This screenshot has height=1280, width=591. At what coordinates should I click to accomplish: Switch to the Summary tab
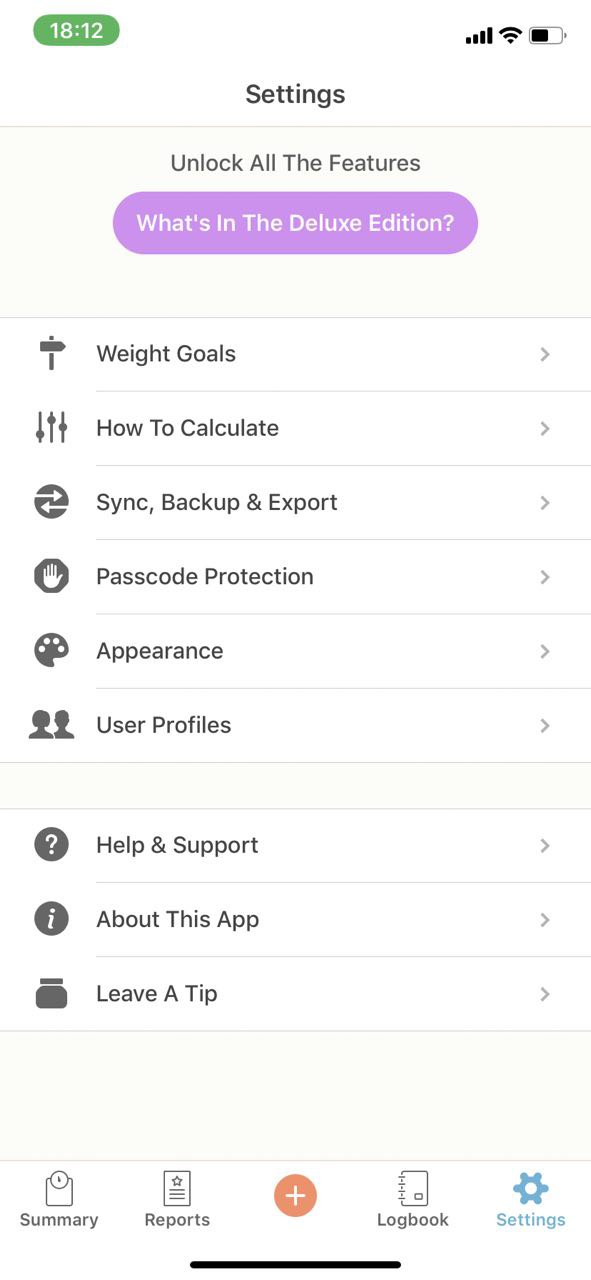[59, 1200]
